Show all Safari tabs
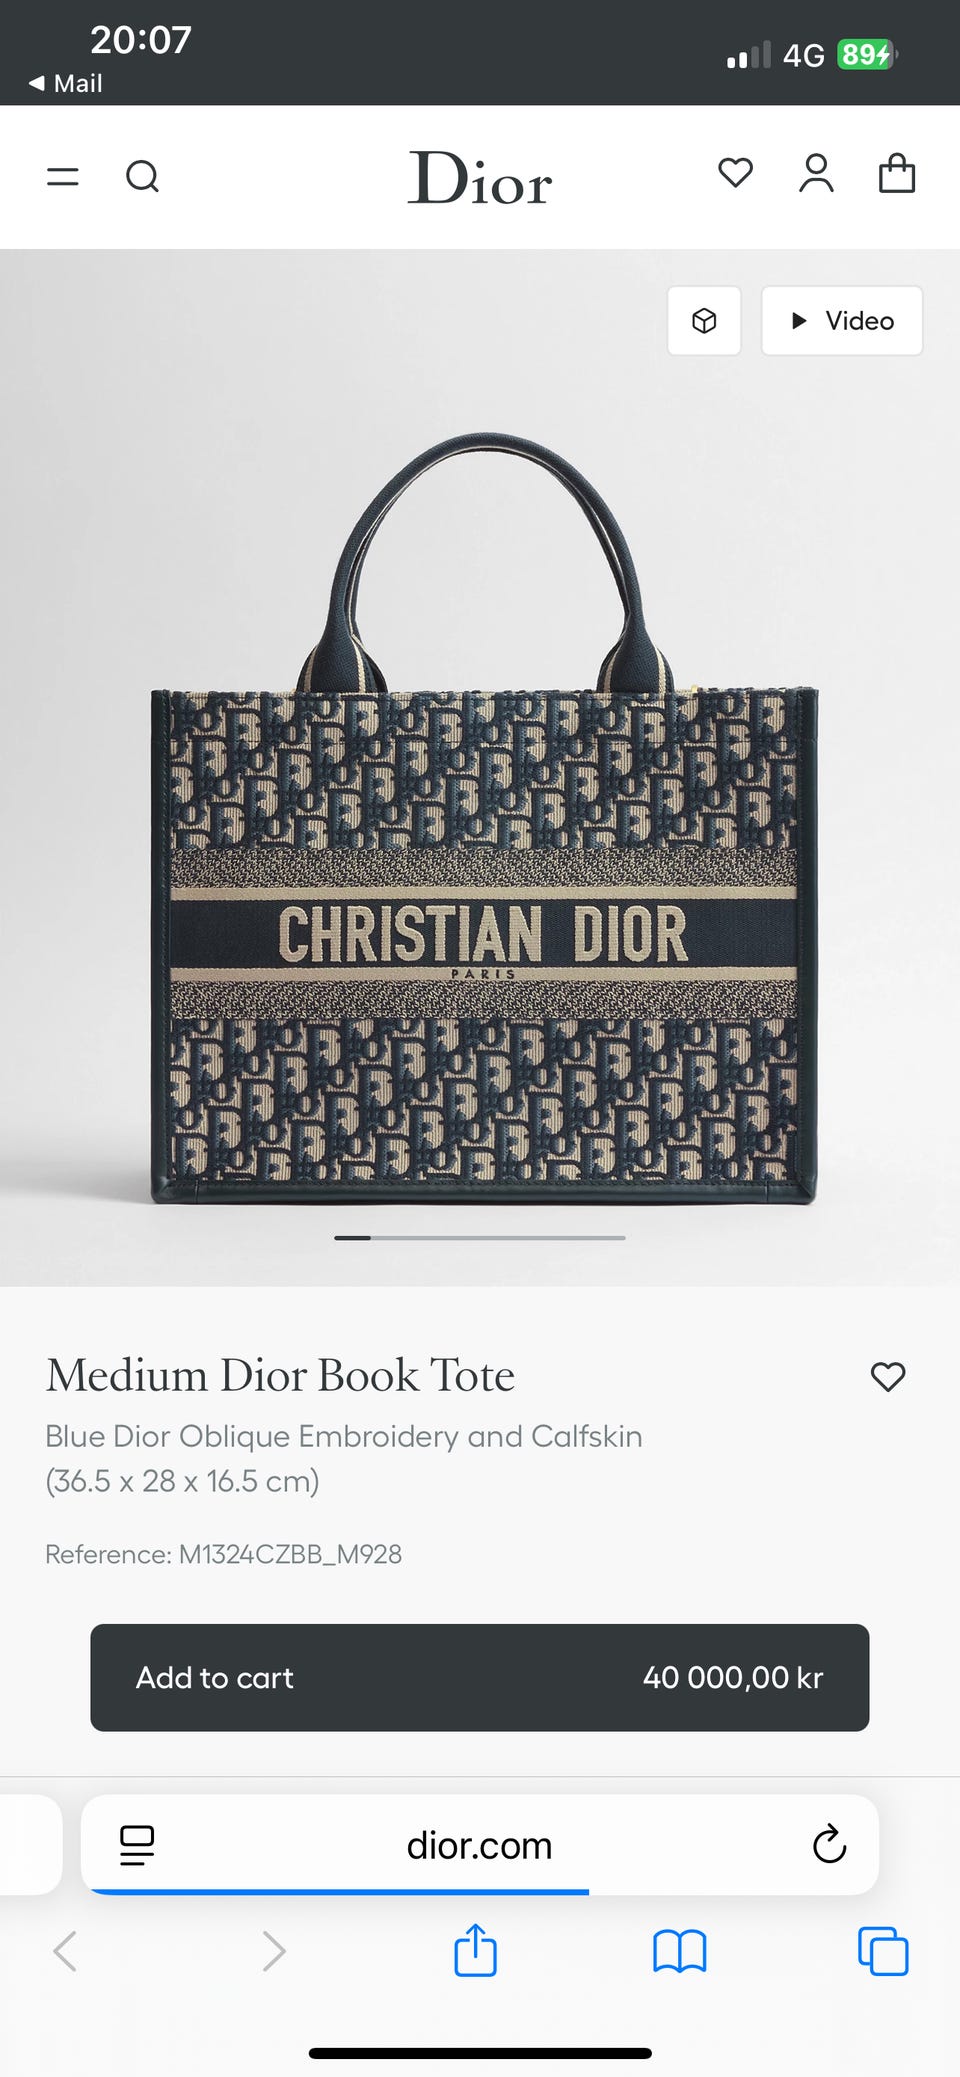Image resolution: width=960 pixels, height=2077 pixels. [x=883, y=1951]
